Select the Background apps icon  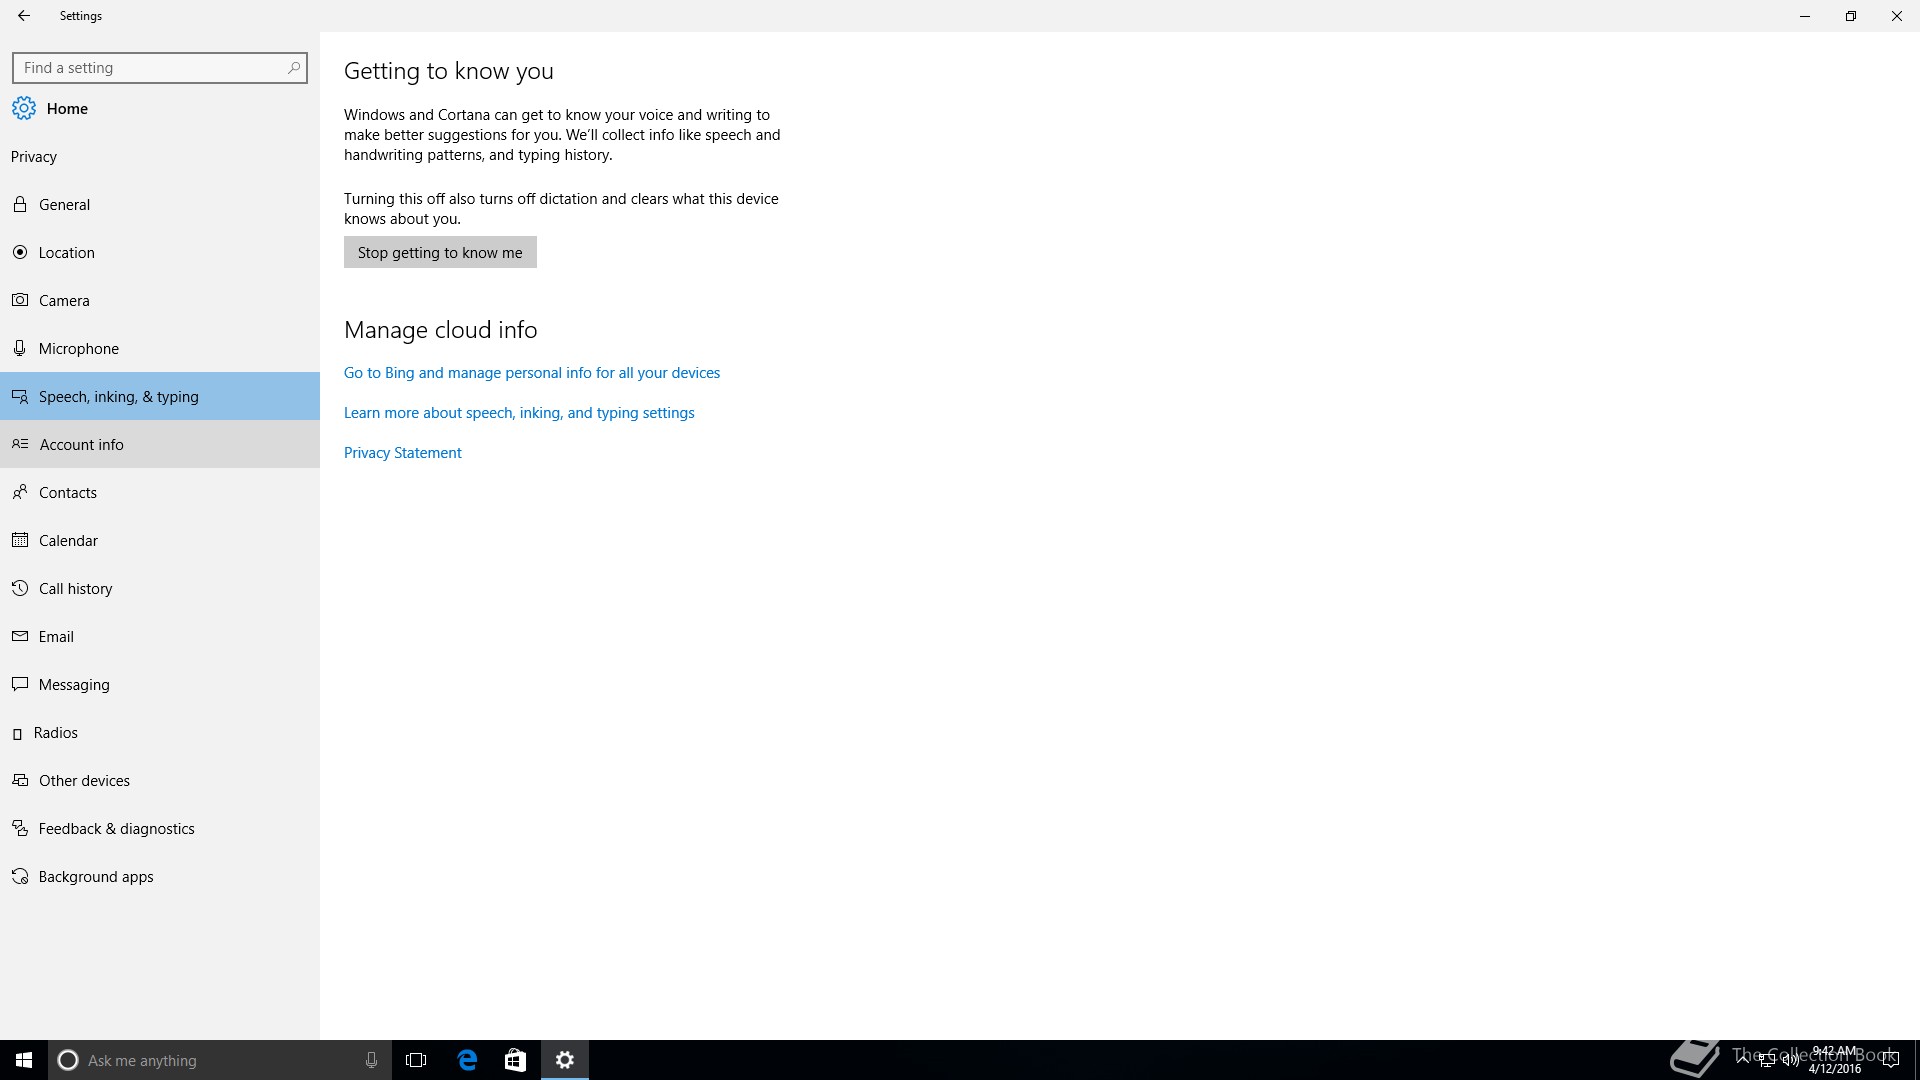(x=19, y=876)
